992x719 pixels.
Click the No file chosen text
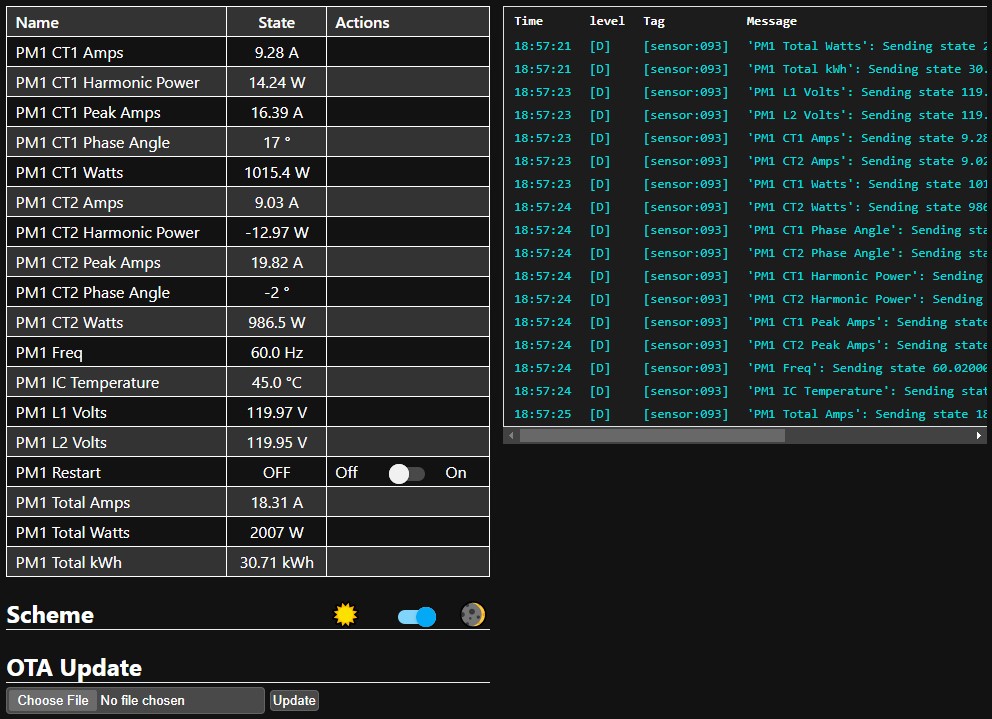coord(142,701)
